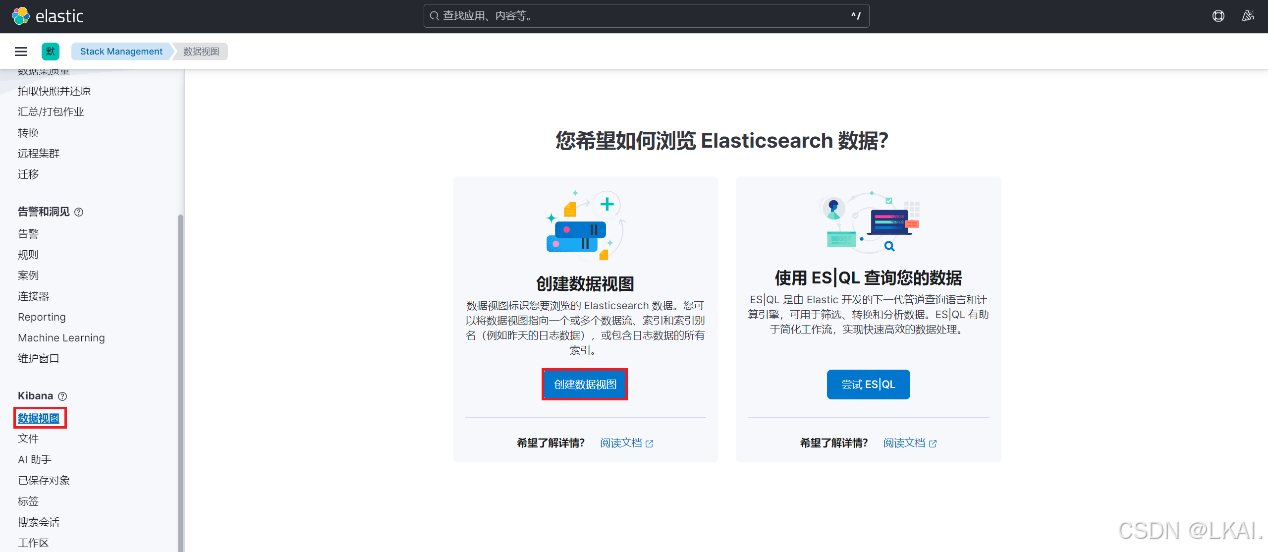This screenshot has width=1268, height=552.
Task: Click the 创建数据视图 card title text
Action: pyautogui.click(x=585, y=284)
